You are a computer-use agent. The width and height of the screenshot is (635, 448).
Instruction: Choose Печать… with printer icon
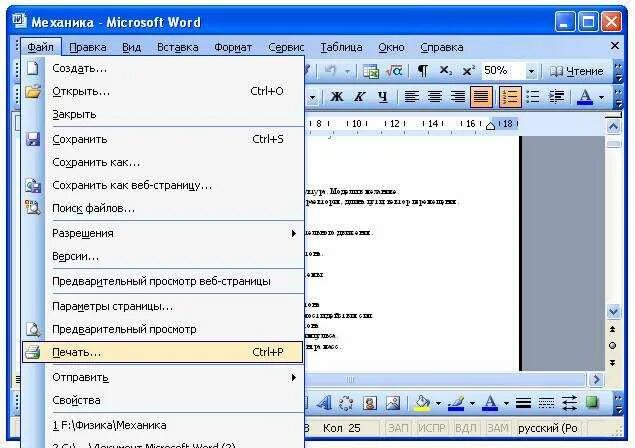click(x=163, y=352)
